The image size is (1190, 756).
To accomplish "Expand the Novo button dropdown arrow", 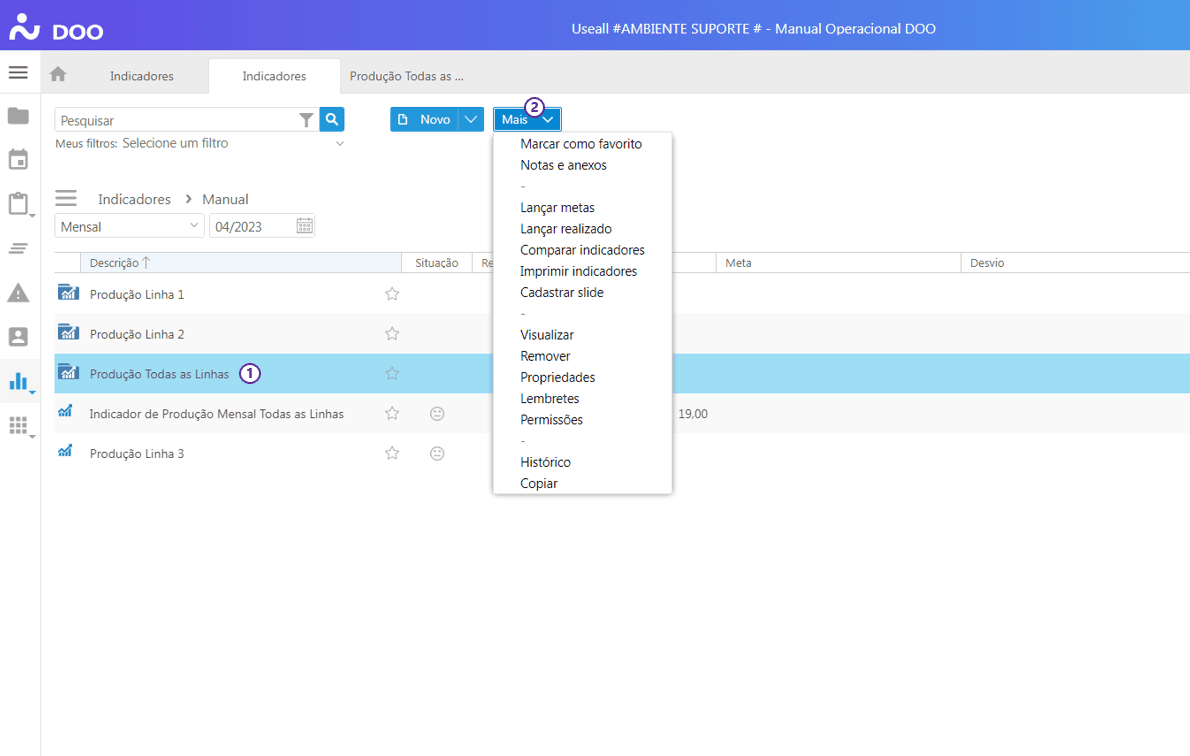I will (x=471, y=119).
